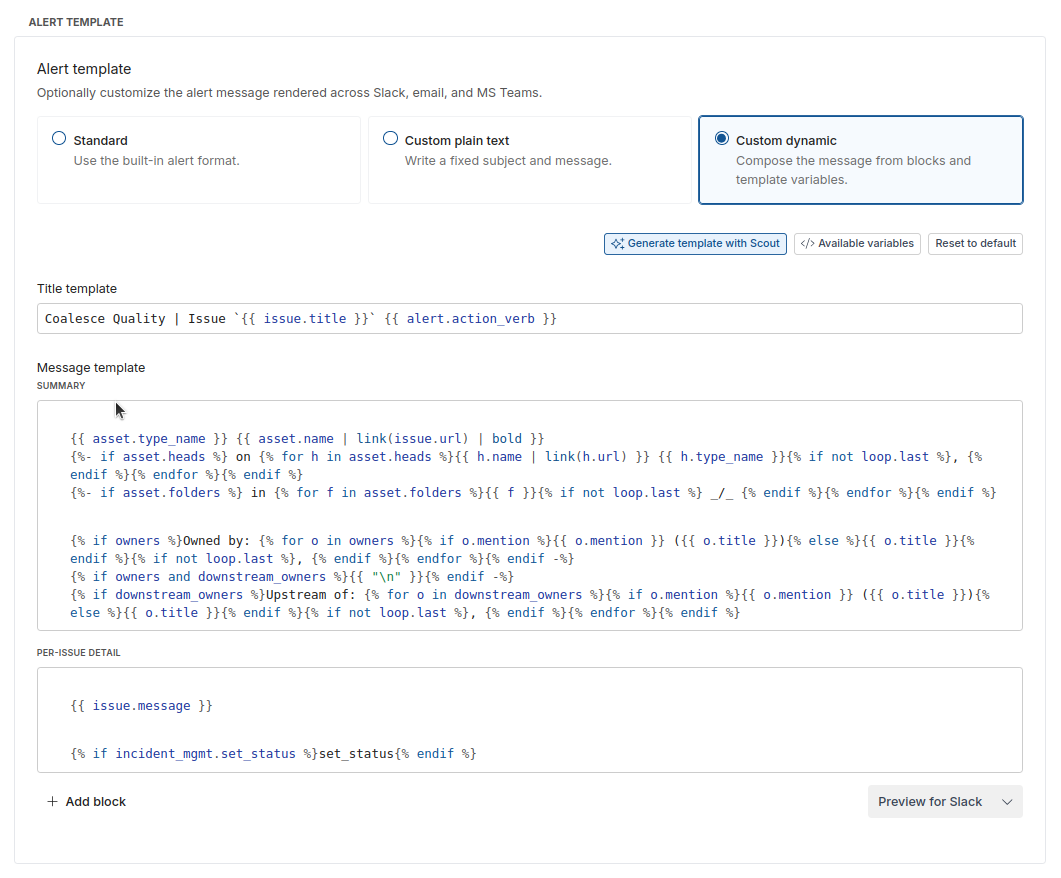Click the chevron arrow on Preview for Slack
The height and width of the screenshot is (878, 1061).
[x=1007, y=802]
